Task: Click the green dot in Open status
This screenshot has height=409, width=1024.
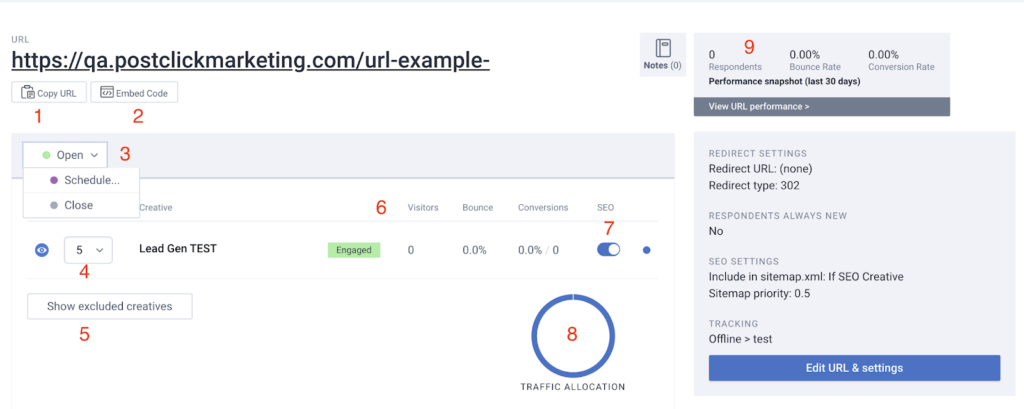Action: 46,155
